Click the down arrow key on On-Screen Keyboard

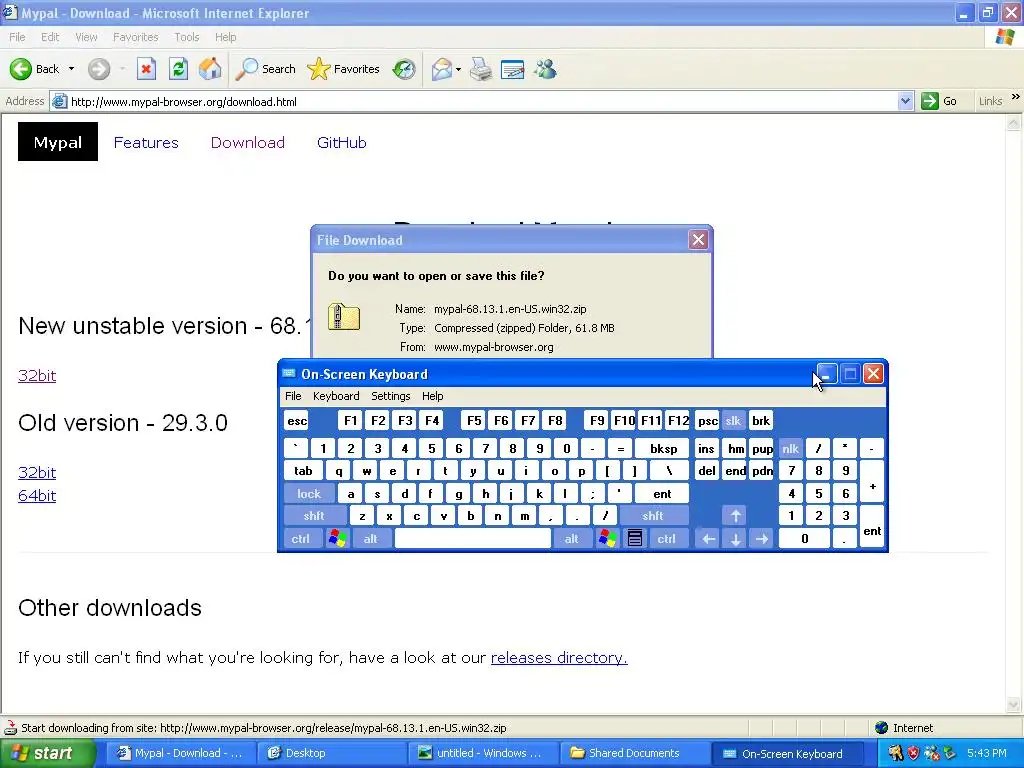coord(735,539)
